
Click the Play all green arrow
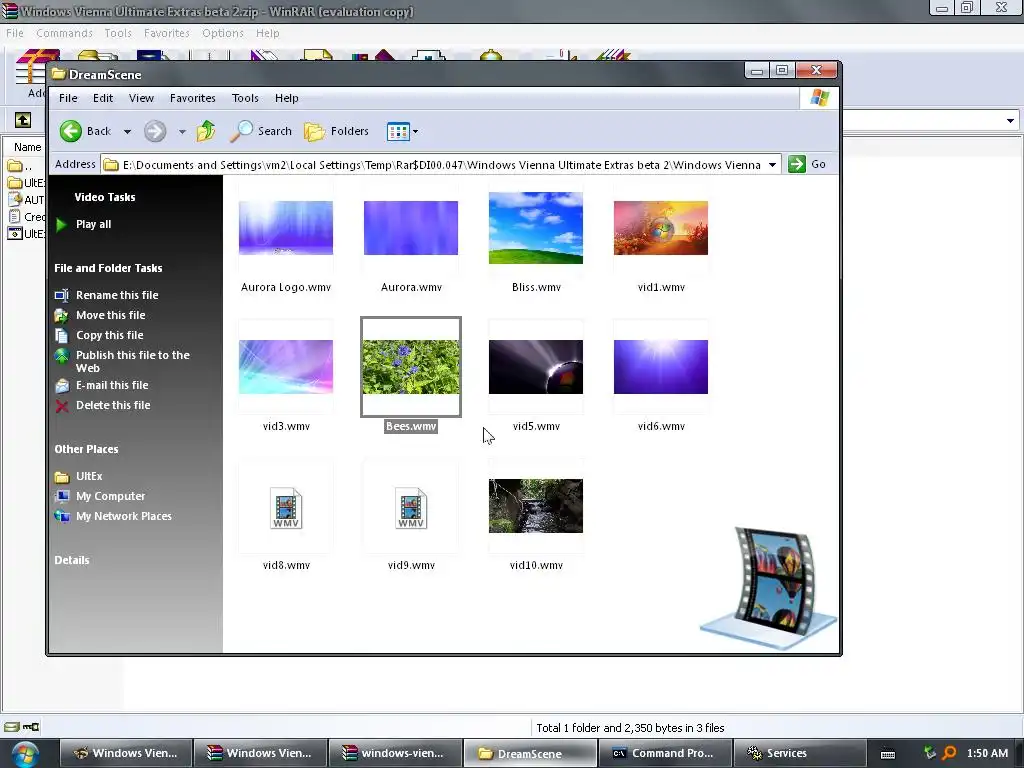click(x=61, y=225)
